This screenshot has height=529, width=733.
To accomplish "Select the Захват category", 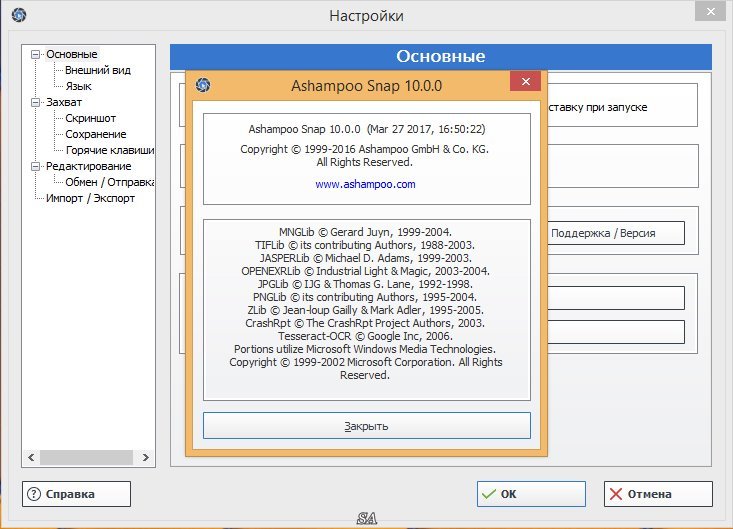I will (64, 102).
